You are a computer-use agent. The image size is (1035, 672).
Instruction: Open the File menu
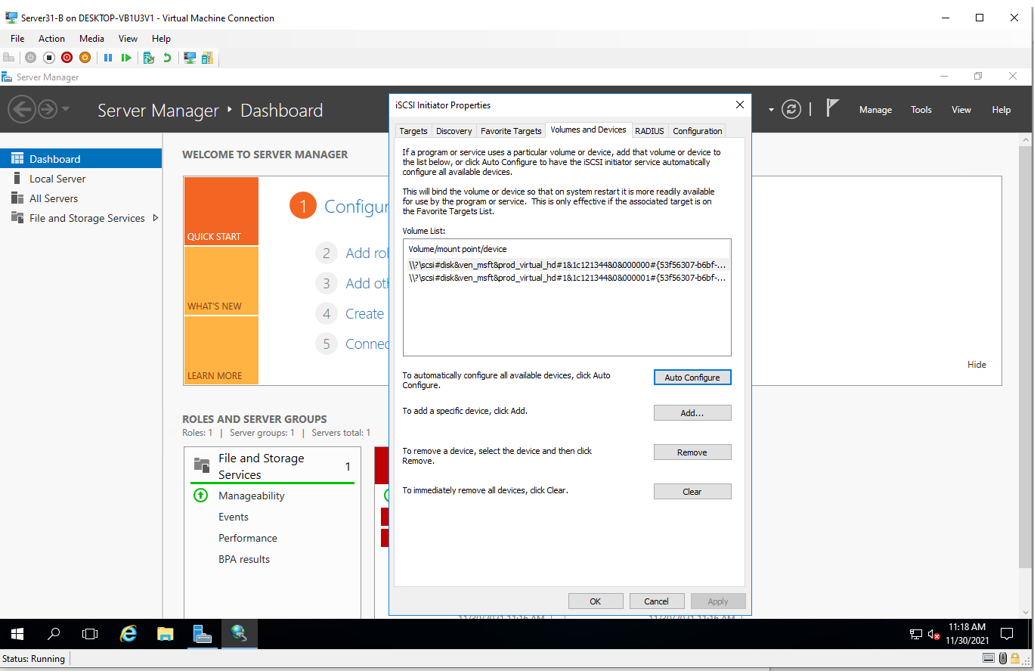pyautogui.click(x=17, y=38)
